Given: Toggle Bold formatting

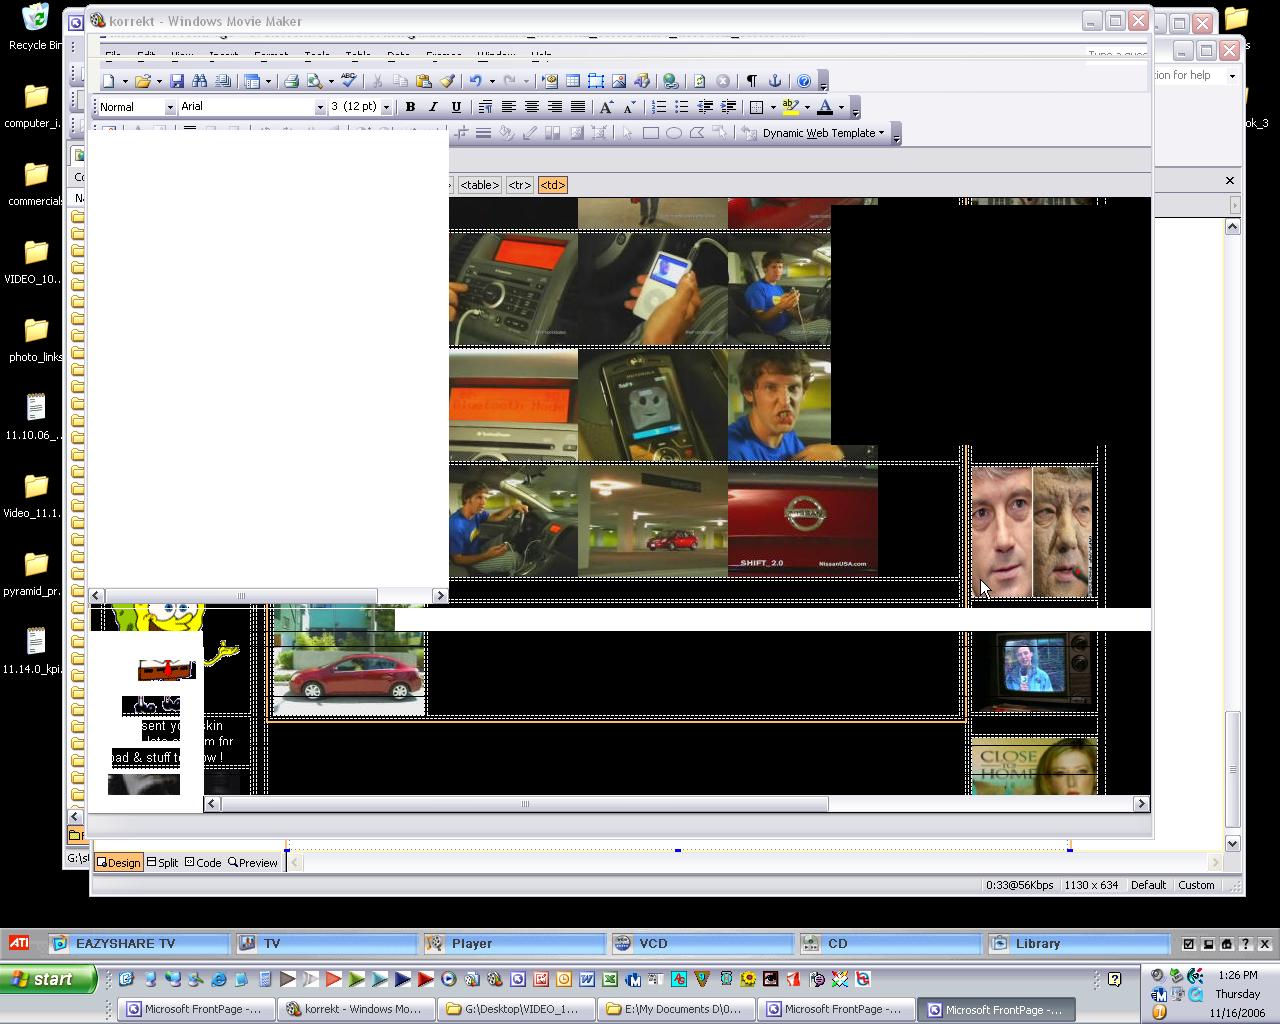Looking at the screenshot, I should coord(410,107).
